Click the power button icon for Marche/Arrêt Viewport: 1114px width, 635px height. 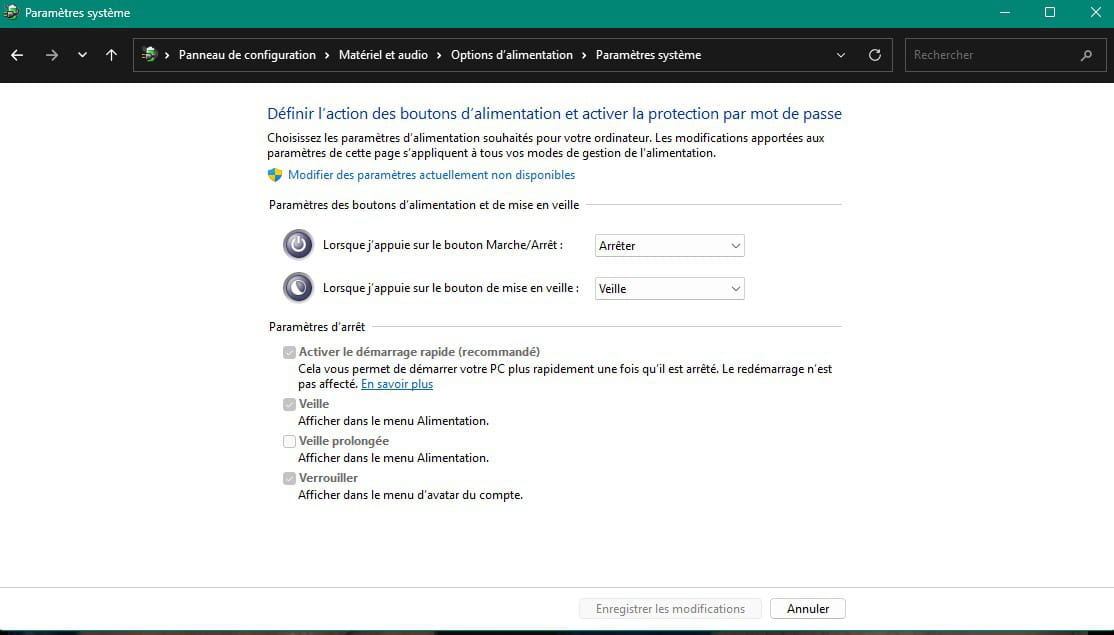(298, 245)
